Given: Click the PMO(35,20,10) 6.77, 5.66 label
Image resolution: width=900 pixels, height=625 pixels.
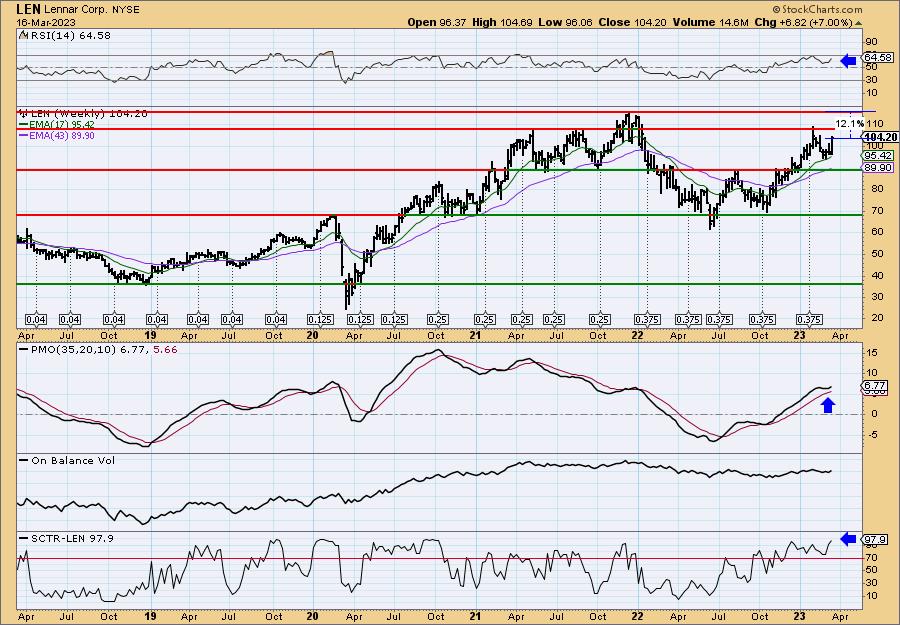Looking at the screenshot, I should tap(103, 349).
